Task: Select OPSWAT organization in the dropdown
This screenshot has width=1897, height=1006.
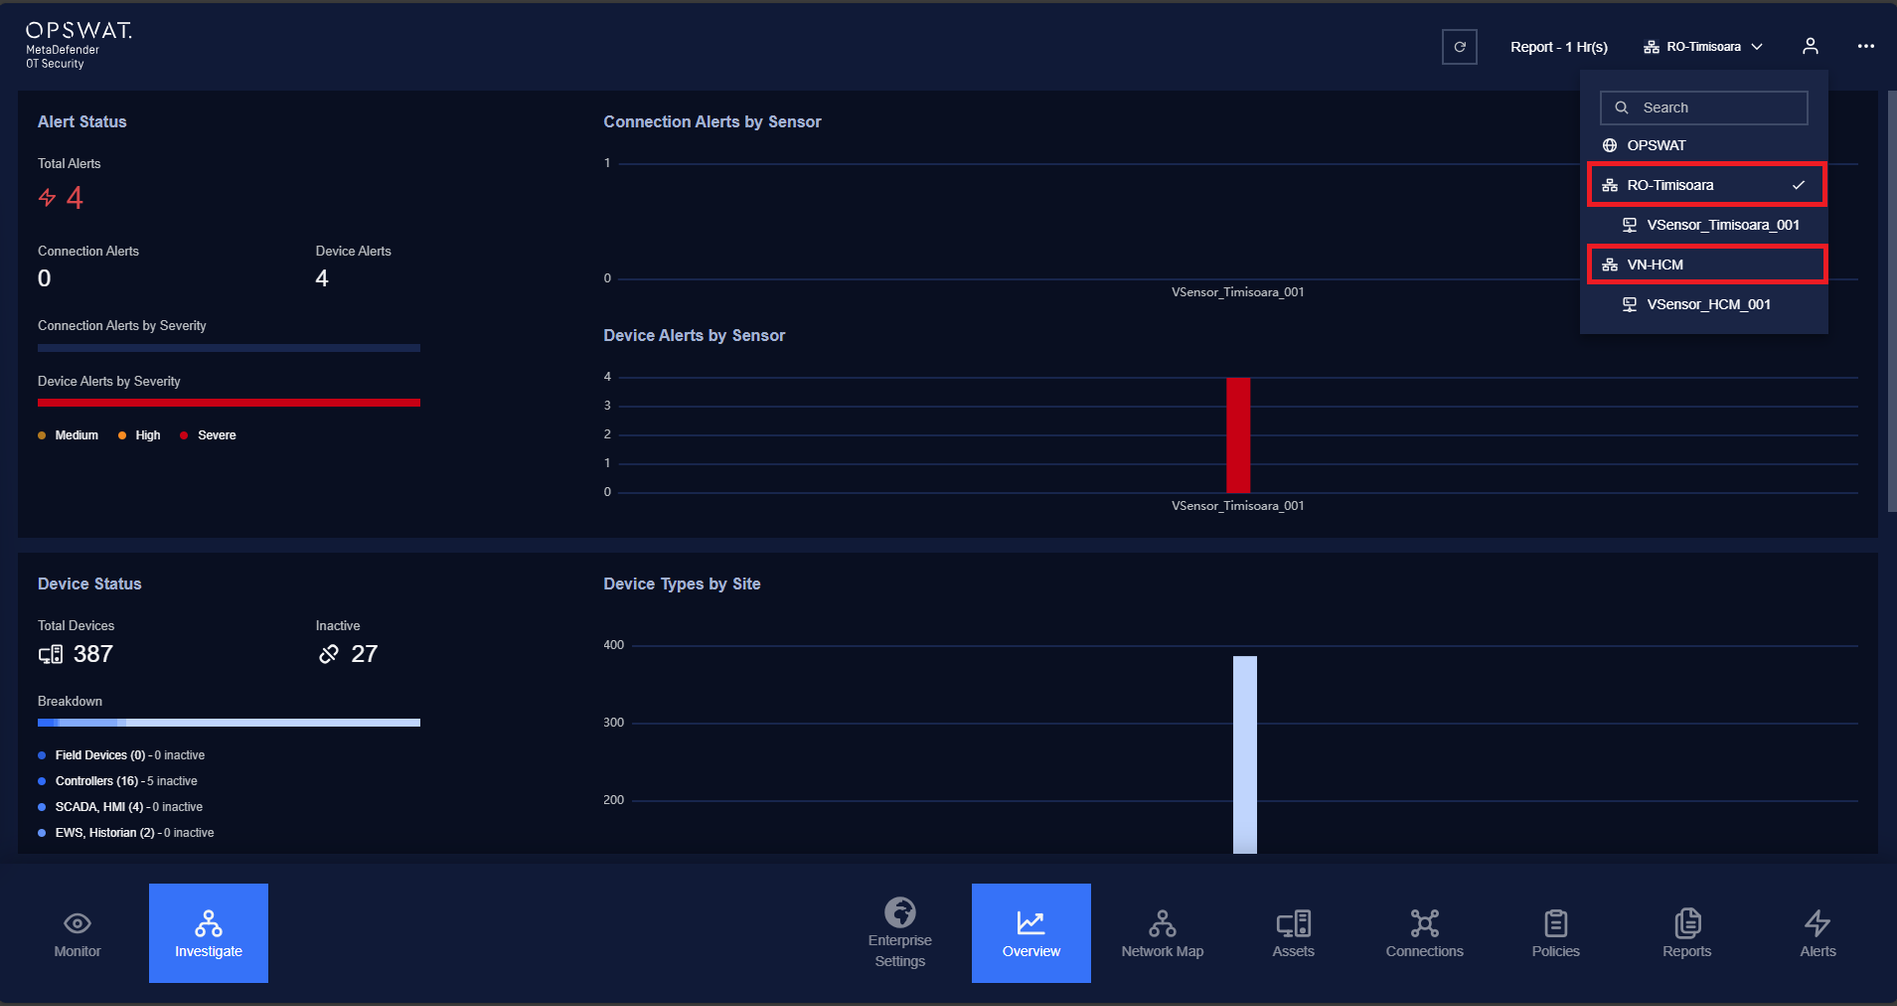Action: tap(1703, 146)
